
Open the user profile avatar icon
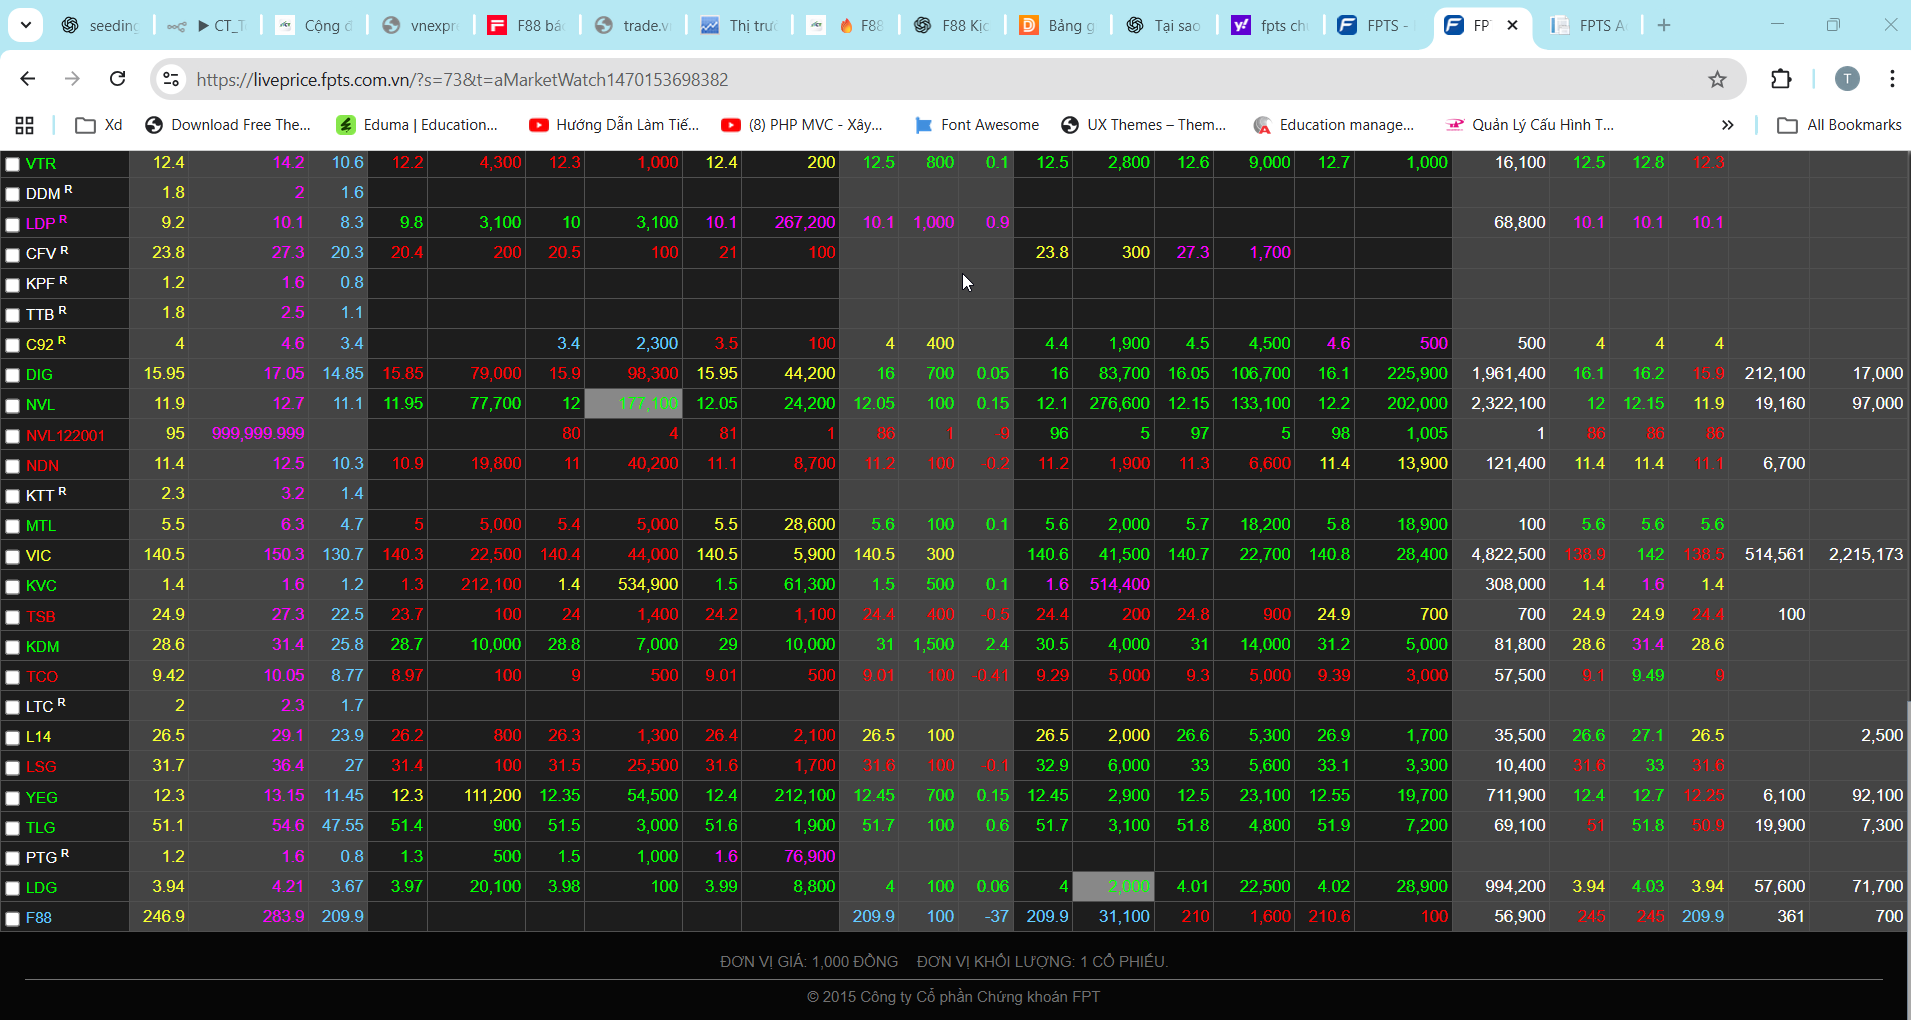(x=1847, y=79)
